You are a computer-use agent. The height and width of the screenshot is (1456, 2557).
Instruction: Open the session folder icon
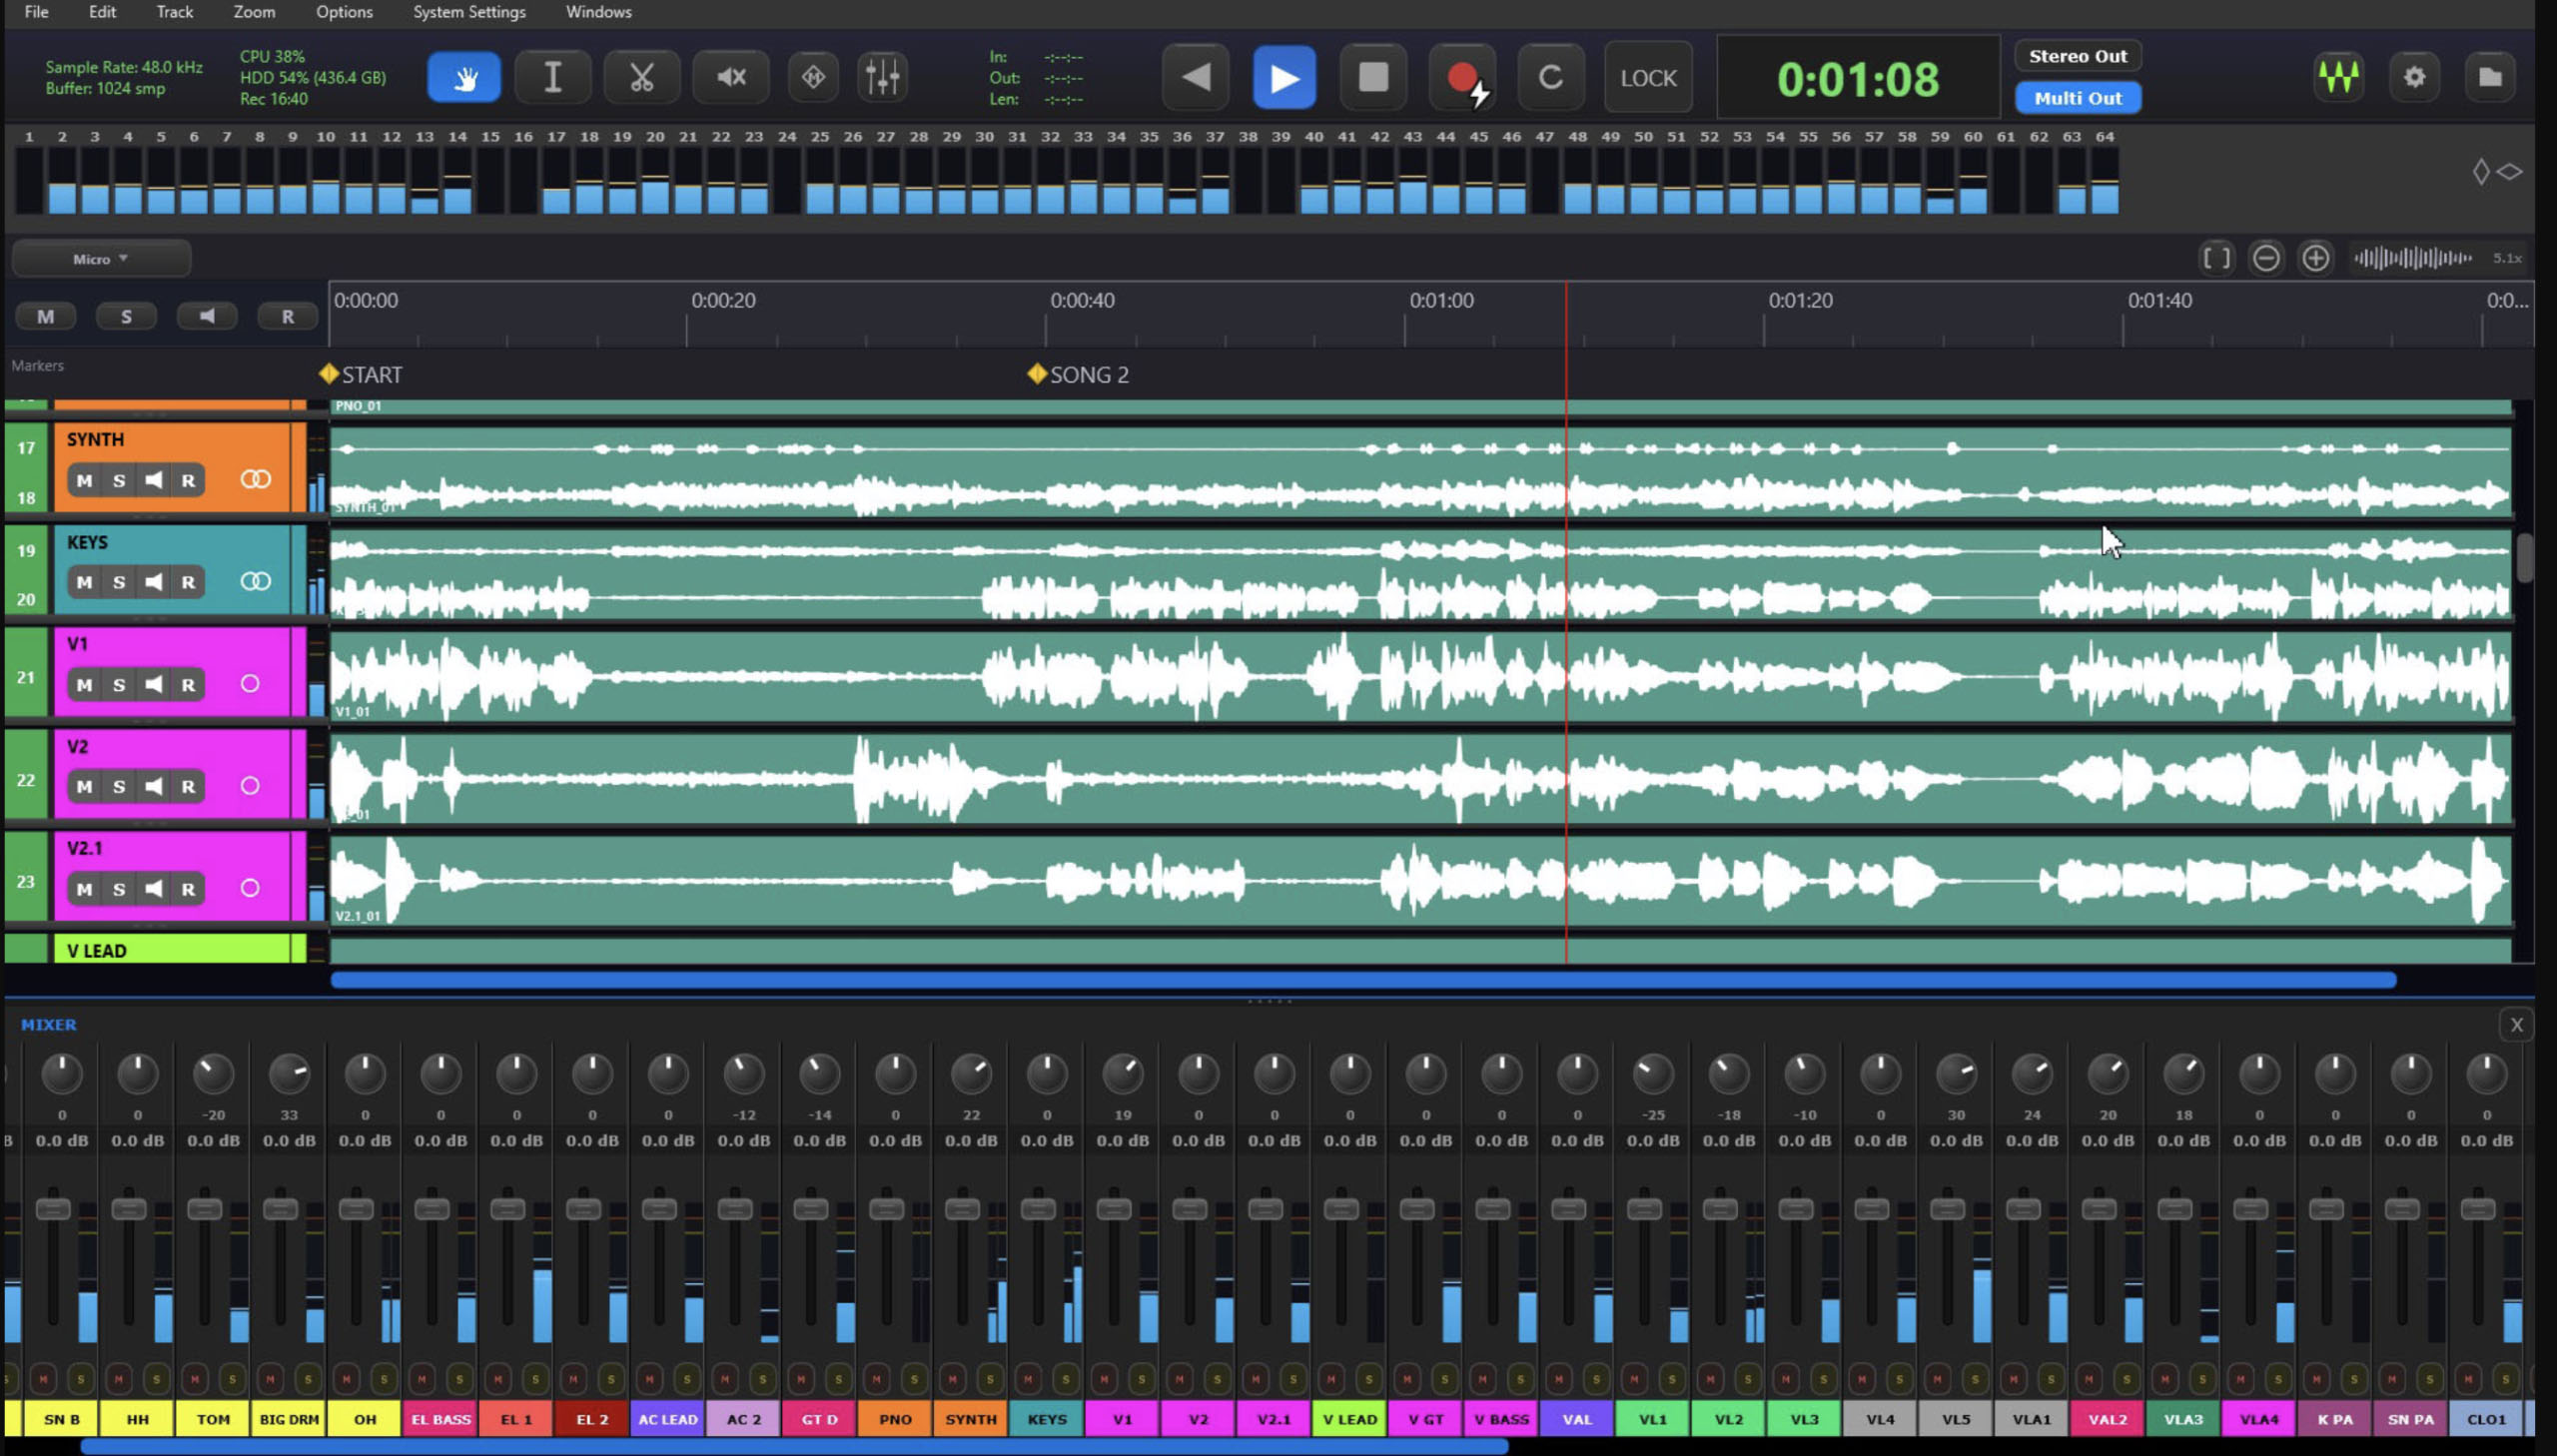(x=2489, y=77)
